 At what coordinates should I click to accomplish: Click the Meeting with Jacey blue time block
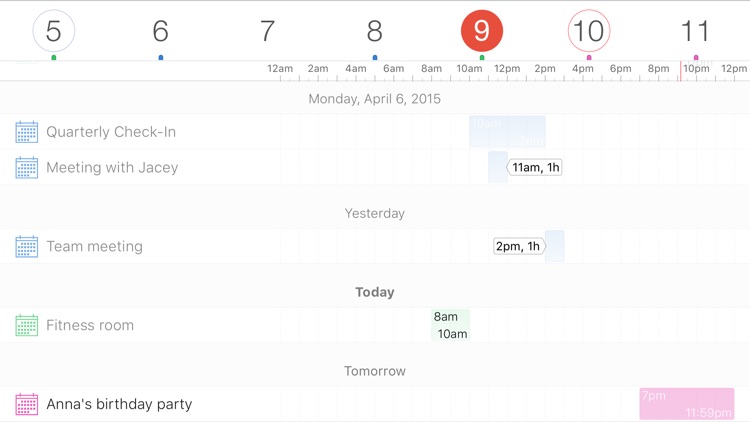498,167
